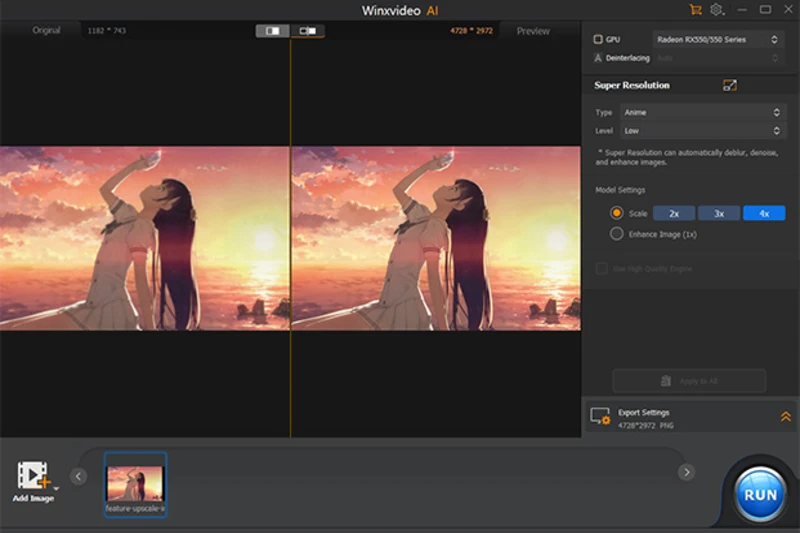800x533 pixels.
Task: Select the Enhance Image (1x) option
Action: 616,234
